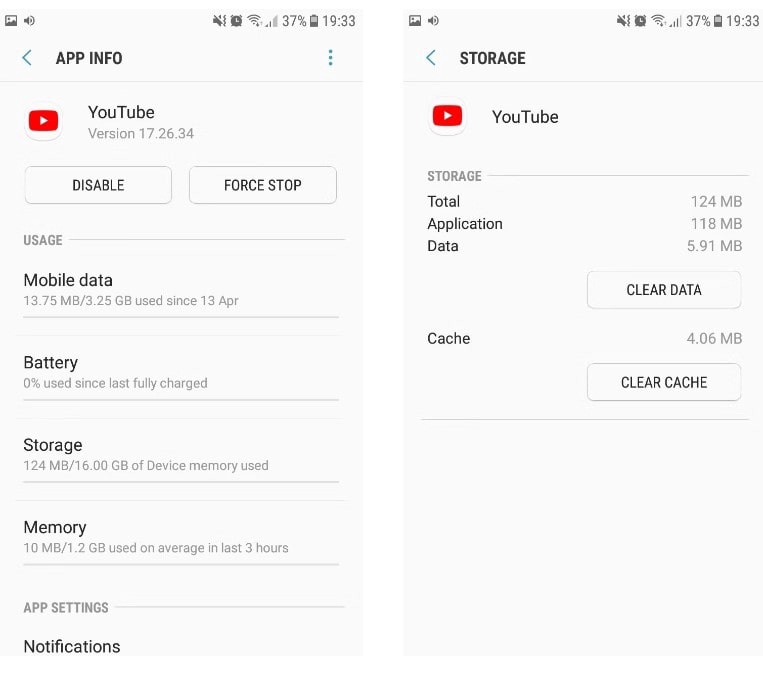Tap the APP INFO title
The image size is (763, 692).
pyautogui.click(x=89, y=58)
